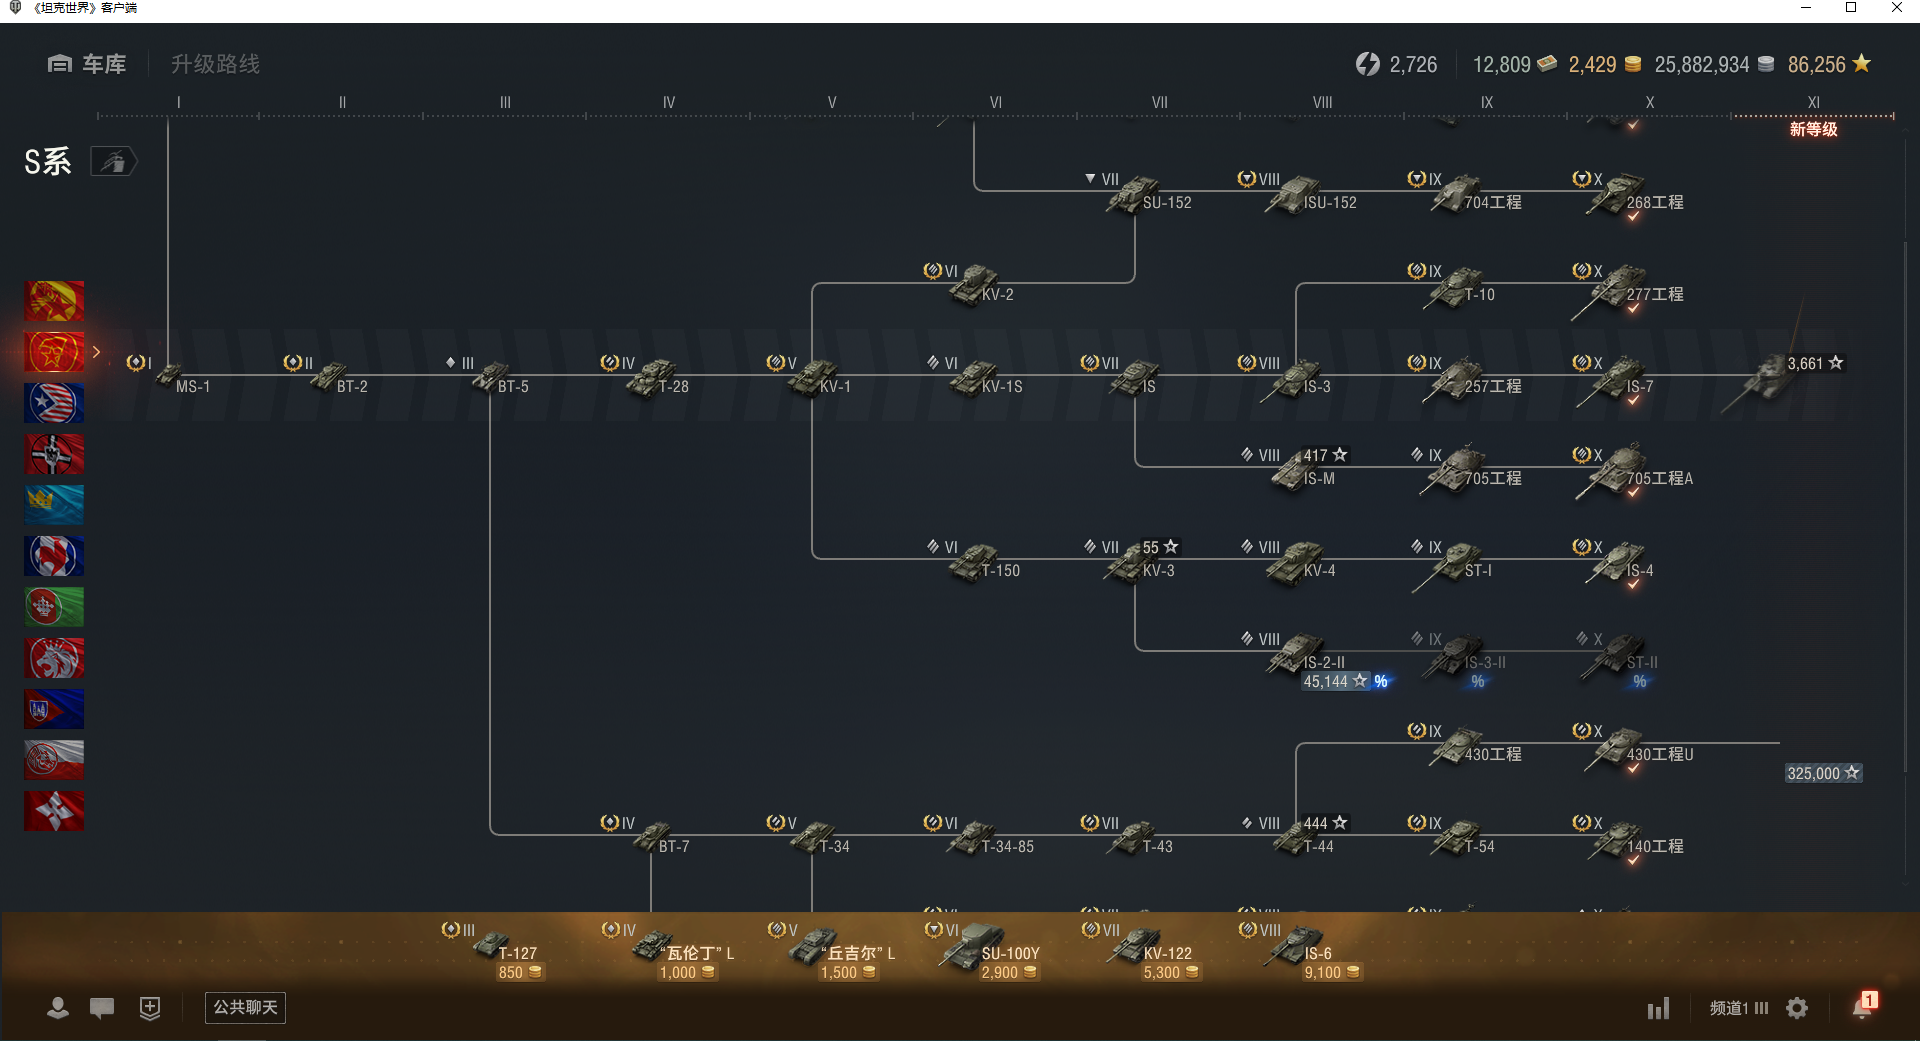Open the contacts list icon

58,1008
